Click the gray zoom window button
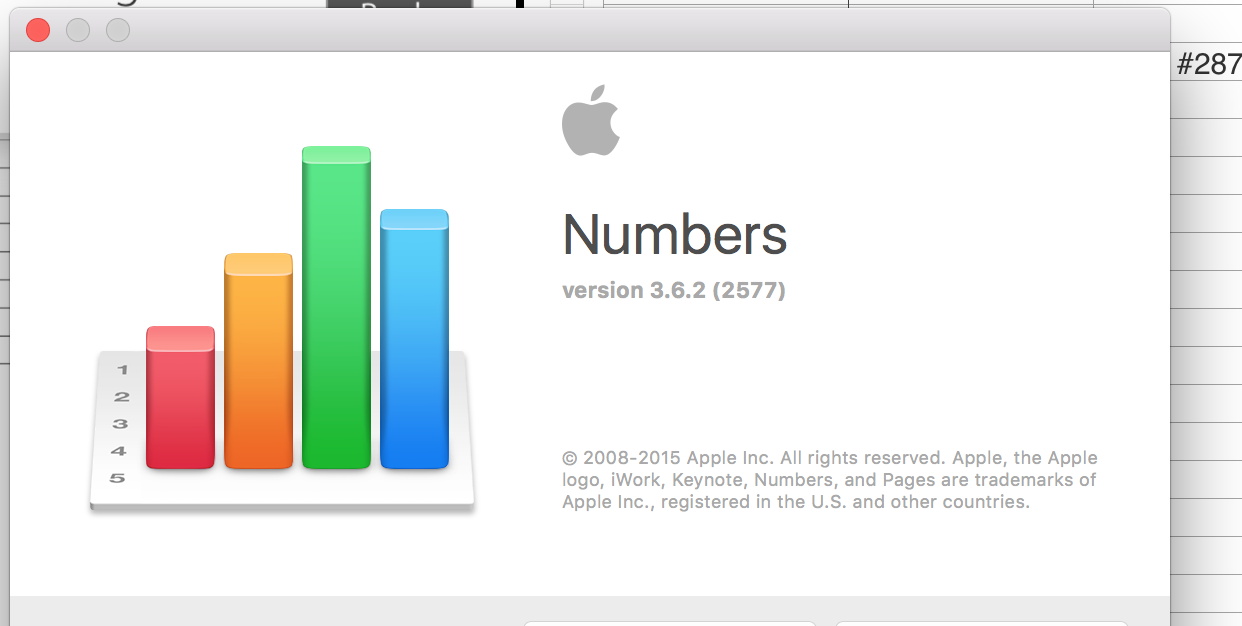Image resolution: width=1242 pixels, height=626 pixels. point(118,30)
